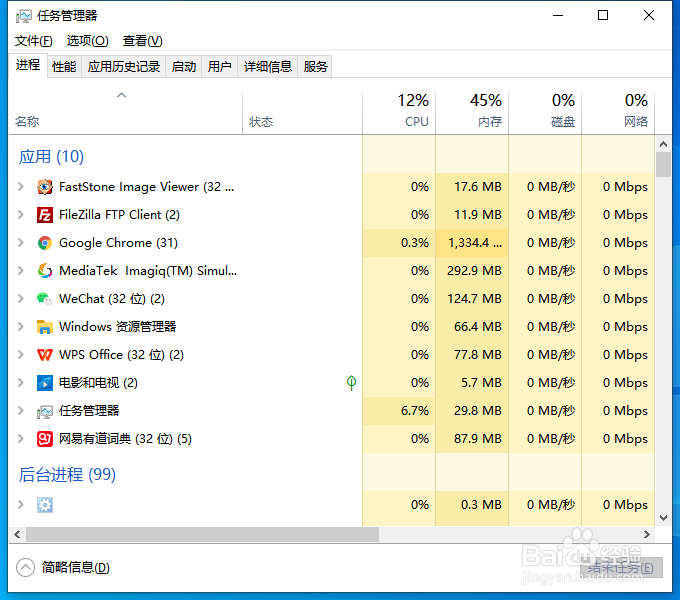Viewport: 680px width, 600px height.
Task: Click the WeChat icon
Action: click(x=45, y=299)
